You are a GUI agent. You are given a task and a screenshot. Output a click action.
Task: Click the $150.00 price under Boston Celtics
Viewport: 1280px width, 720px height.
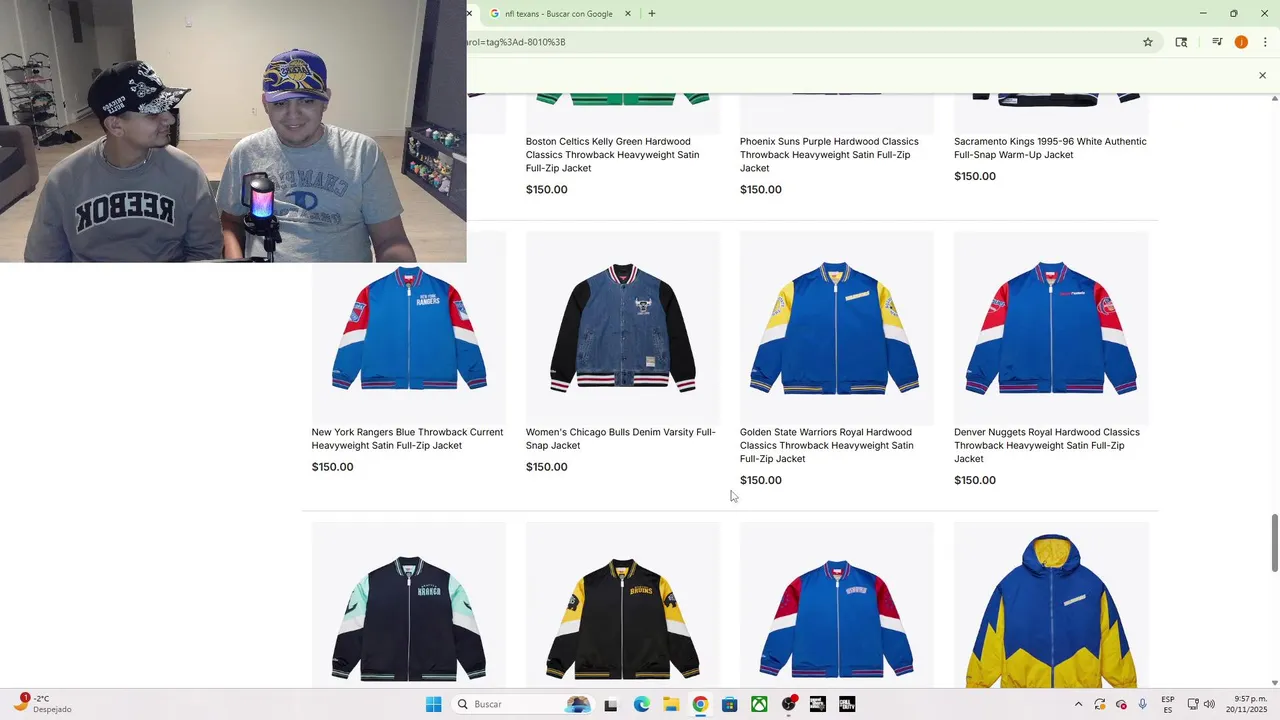click(547, 190)
